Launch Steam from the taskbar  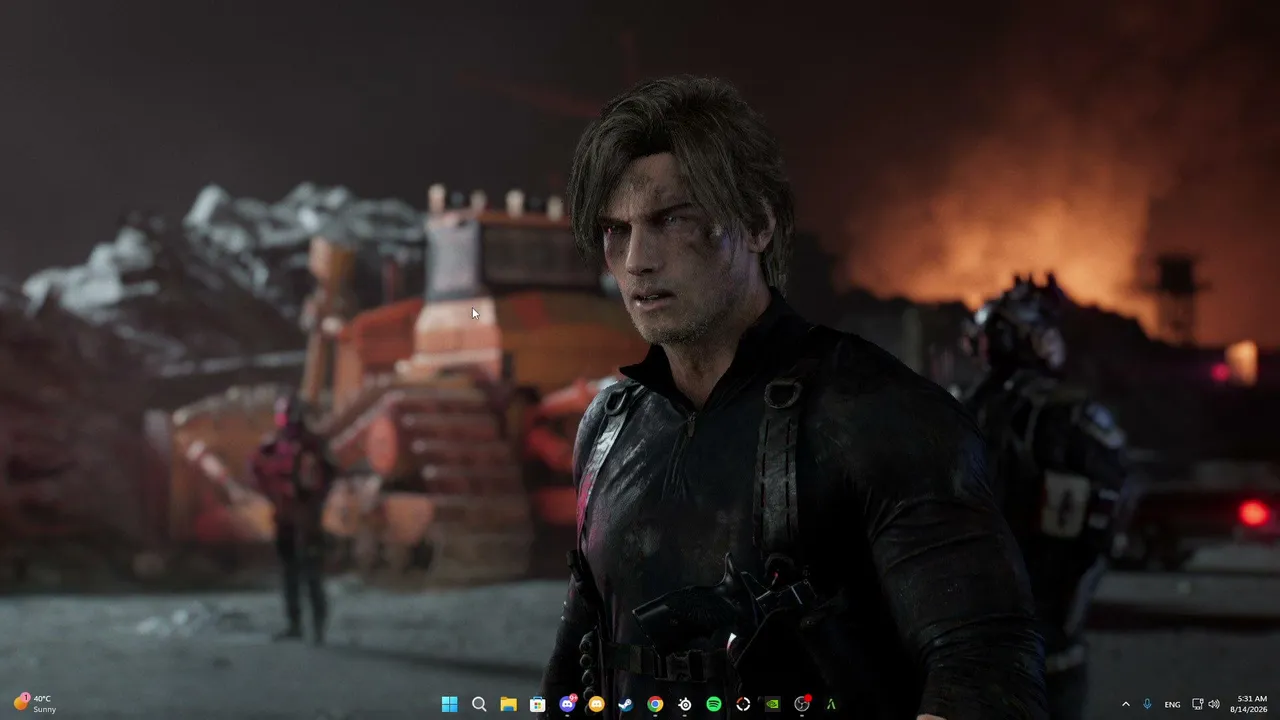(626, 704)
